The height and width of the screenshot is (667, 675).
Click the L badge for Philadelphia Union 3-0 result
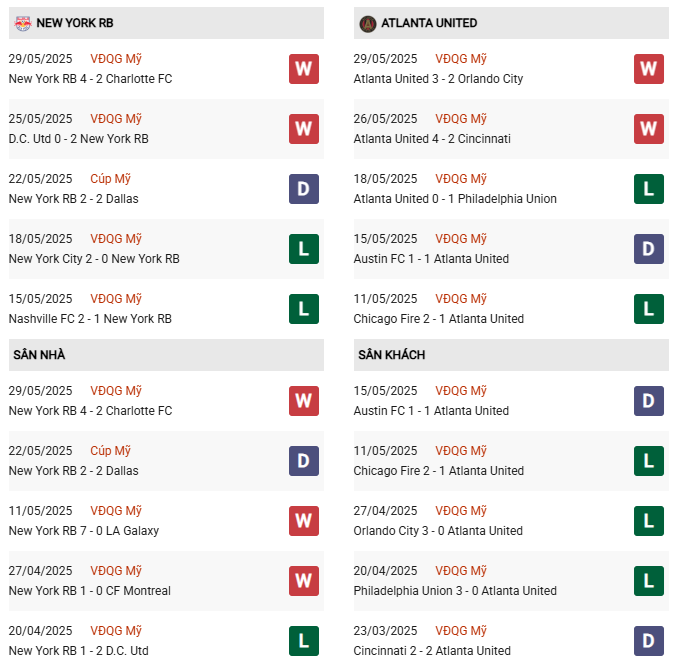click(x=649, y=581)
